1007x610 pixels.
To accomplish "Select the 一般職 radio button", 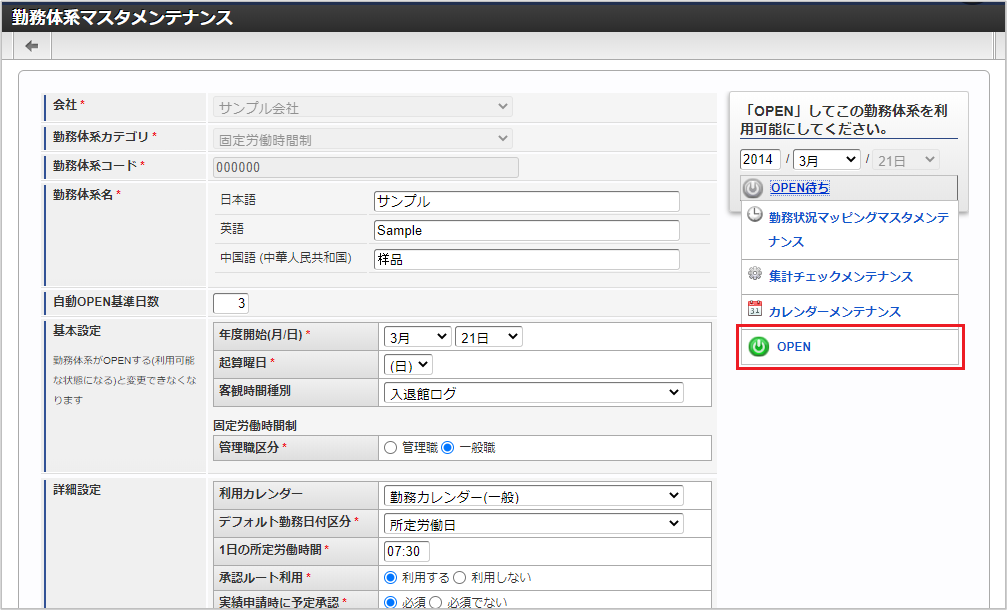I will [x=448, y=448].
